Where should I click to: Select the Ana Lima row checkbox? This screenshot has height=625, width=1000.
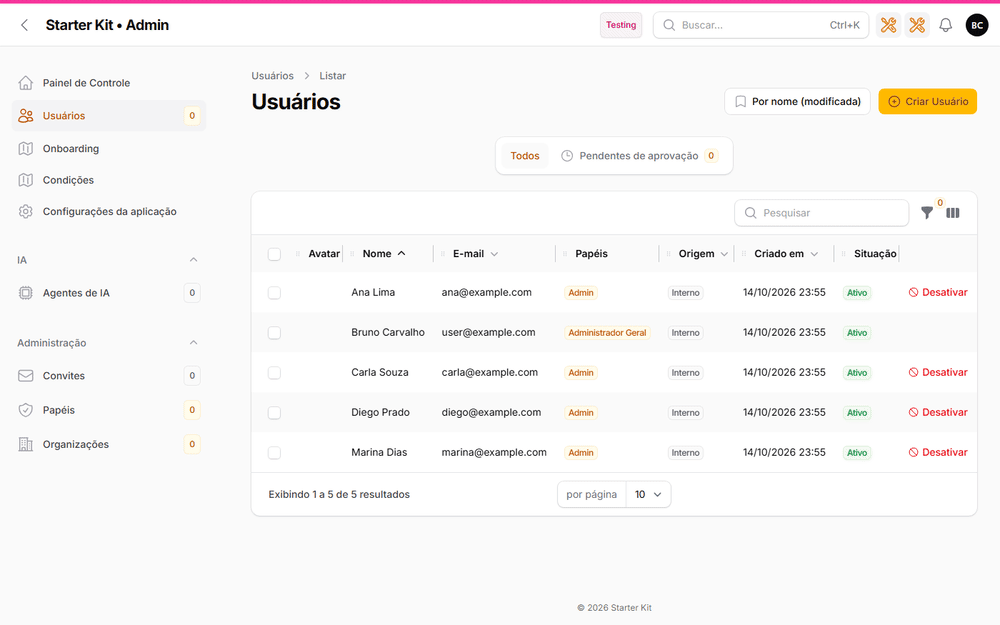(274, 293)
